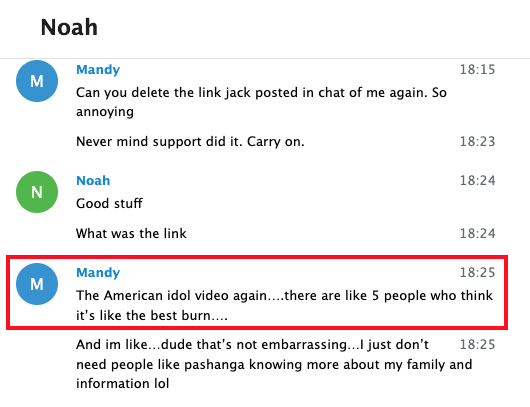Select the 18:25 timestamp inside the red-outlined message

coord(477,272)
